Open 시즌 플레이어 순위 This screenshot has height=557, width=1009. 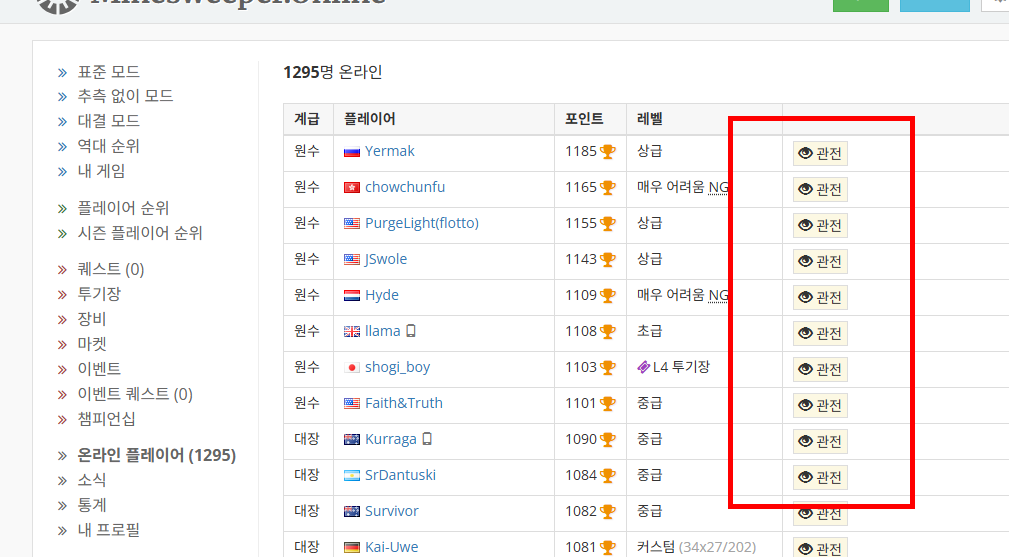(x=140, y=233)
